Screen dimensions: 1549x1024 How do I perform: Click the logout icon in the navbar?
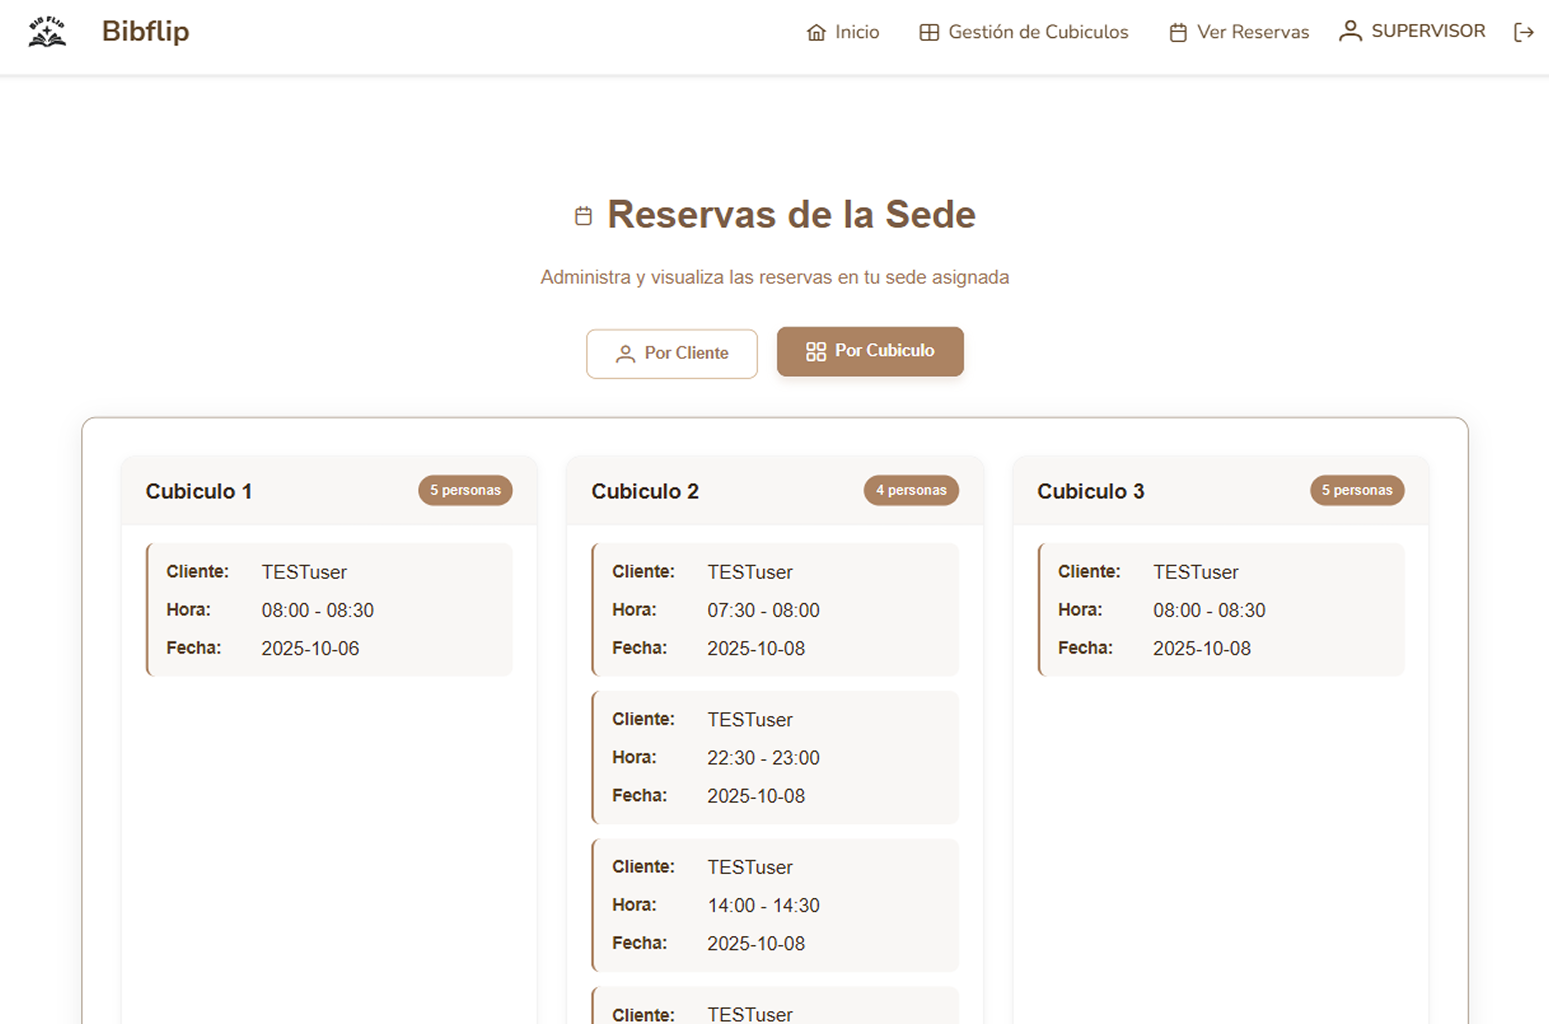click(x=1523, y=32)
